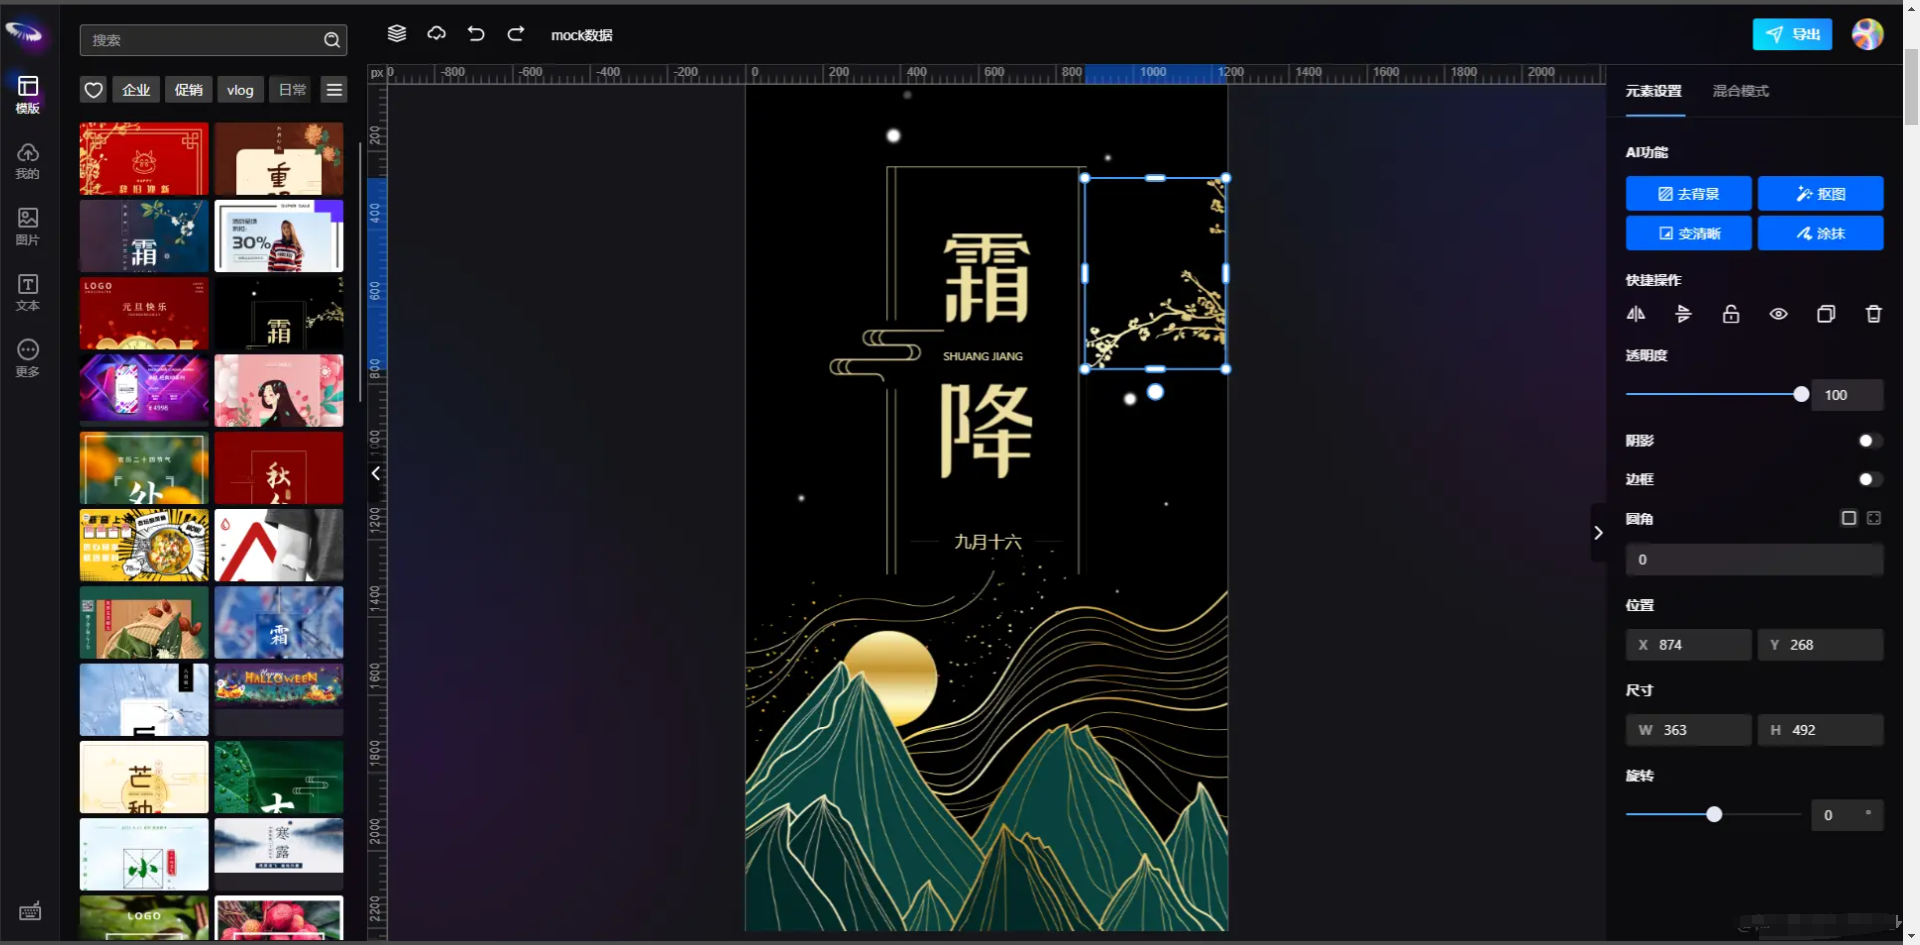Select the vlog category tag

240,90
